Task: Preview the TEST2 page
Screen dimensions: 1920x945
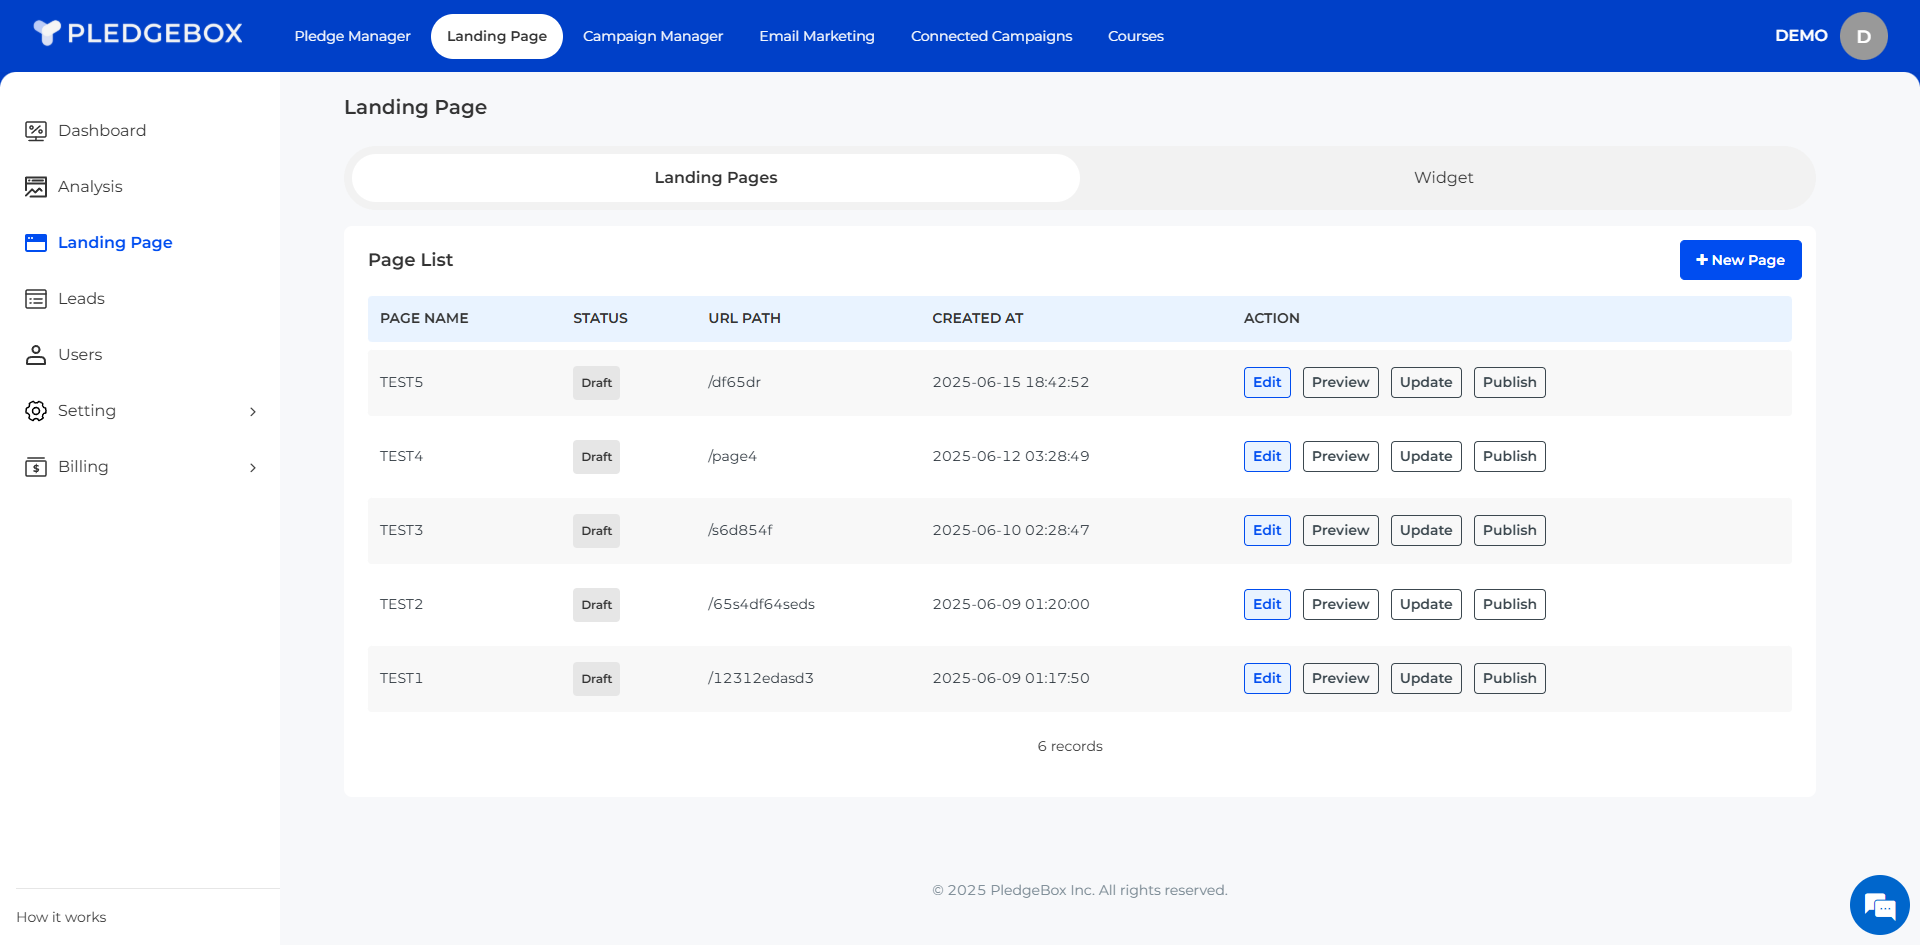Action: (1341, 604)
